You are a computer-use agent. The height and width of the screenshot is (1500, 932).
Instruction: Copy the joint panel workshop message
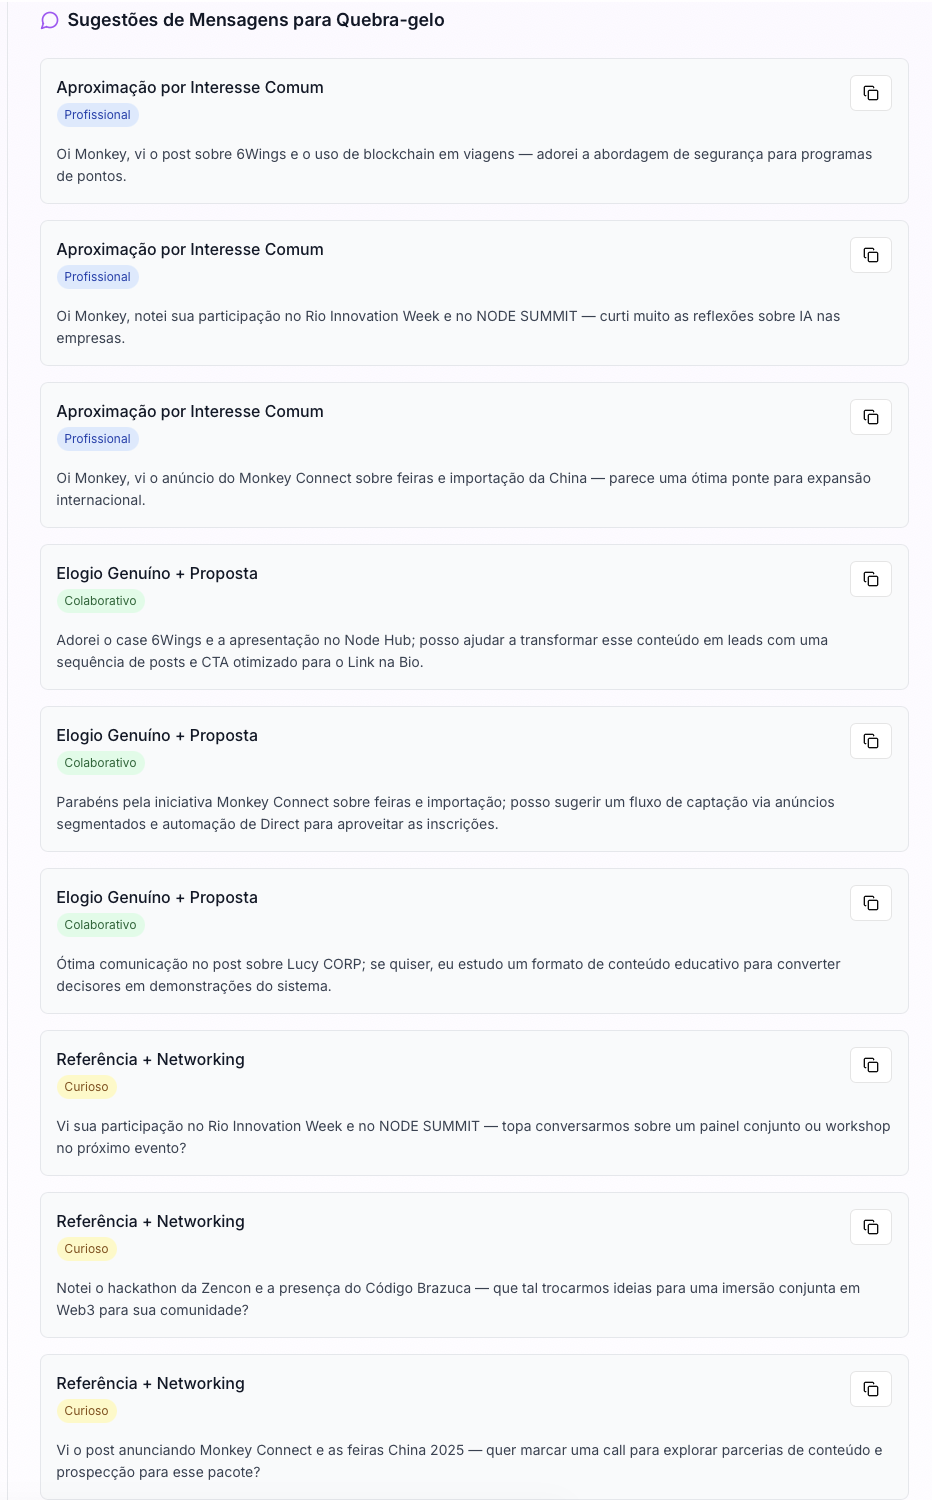[871, 1065]
